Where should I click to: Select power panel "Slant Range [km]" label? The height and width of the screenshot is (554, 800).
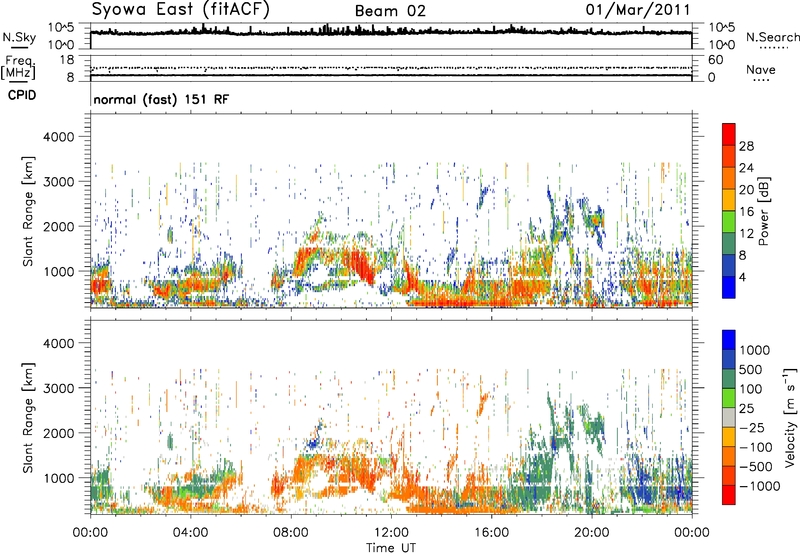[28, 211]
